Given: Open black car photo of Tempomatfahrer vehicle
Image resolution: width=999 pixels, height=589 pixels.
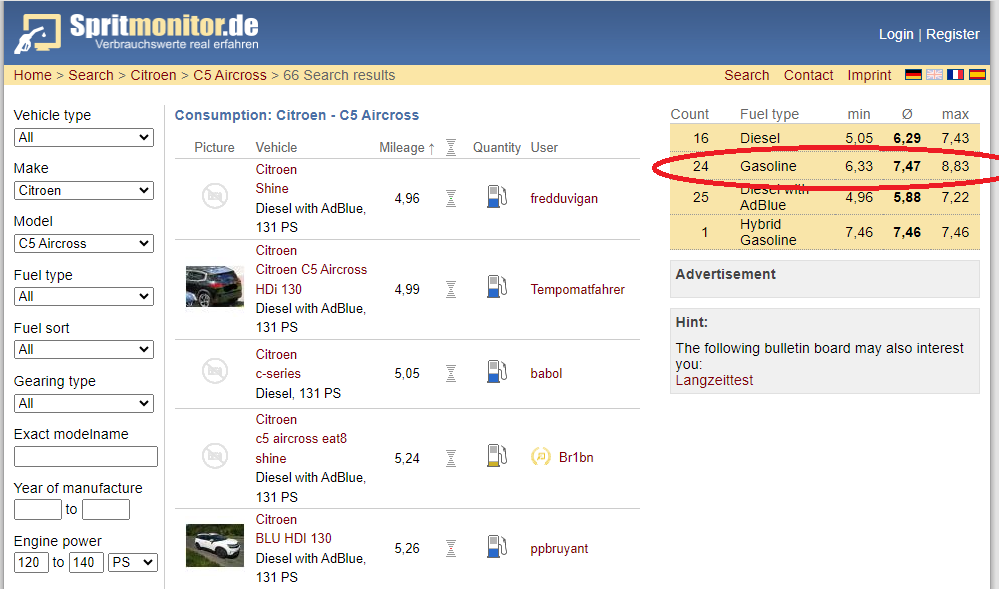Looking at the screenshot, I should [x=215, y=287].
